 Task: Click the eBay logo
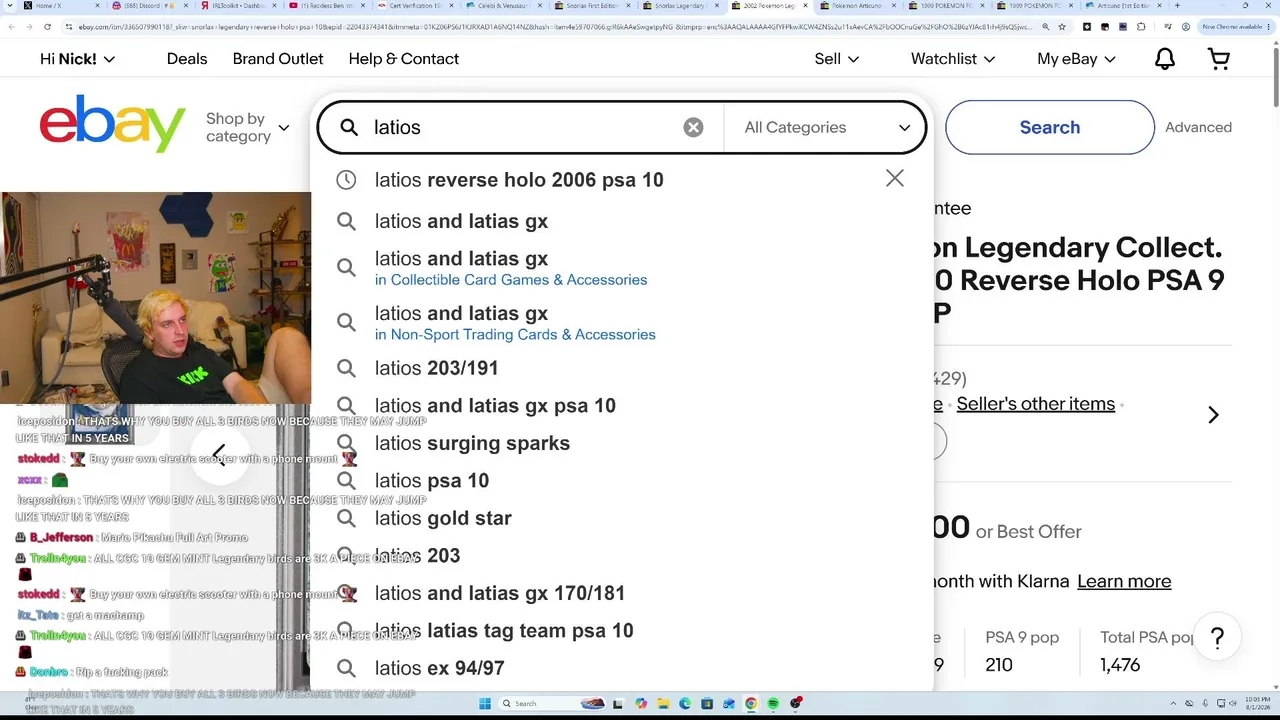coord(112,124)
